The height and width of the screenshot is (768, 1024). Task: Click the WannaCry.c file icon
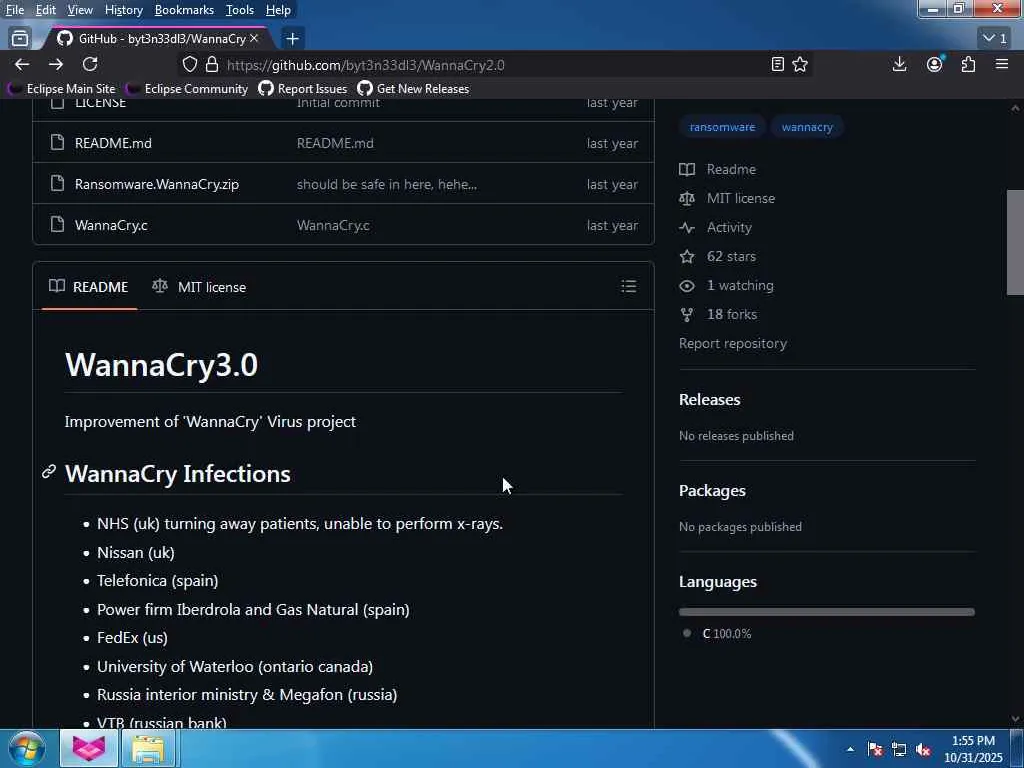tap(57, 225)
